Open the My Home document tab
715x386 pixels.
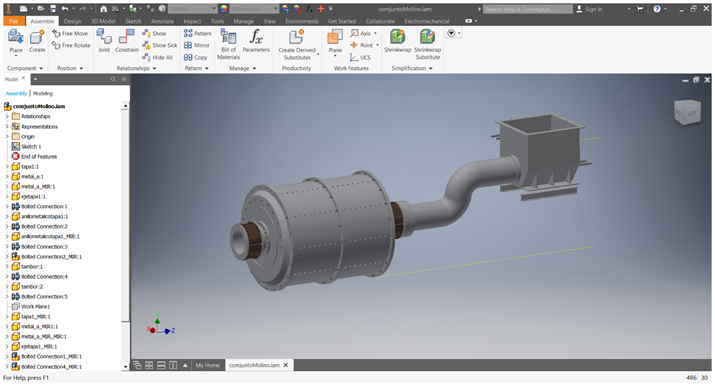point(207,365)
